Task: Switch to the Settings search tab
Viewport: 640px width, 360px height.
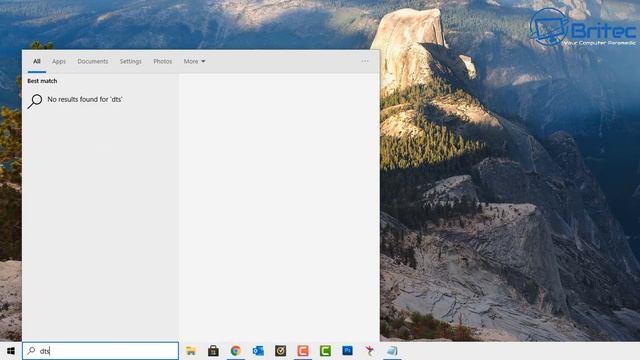Action: point(131,61)
